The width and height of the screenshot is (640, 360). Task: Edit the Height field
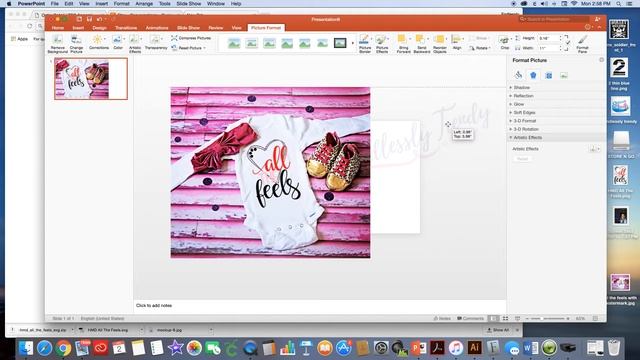click(x=549, y=38)
